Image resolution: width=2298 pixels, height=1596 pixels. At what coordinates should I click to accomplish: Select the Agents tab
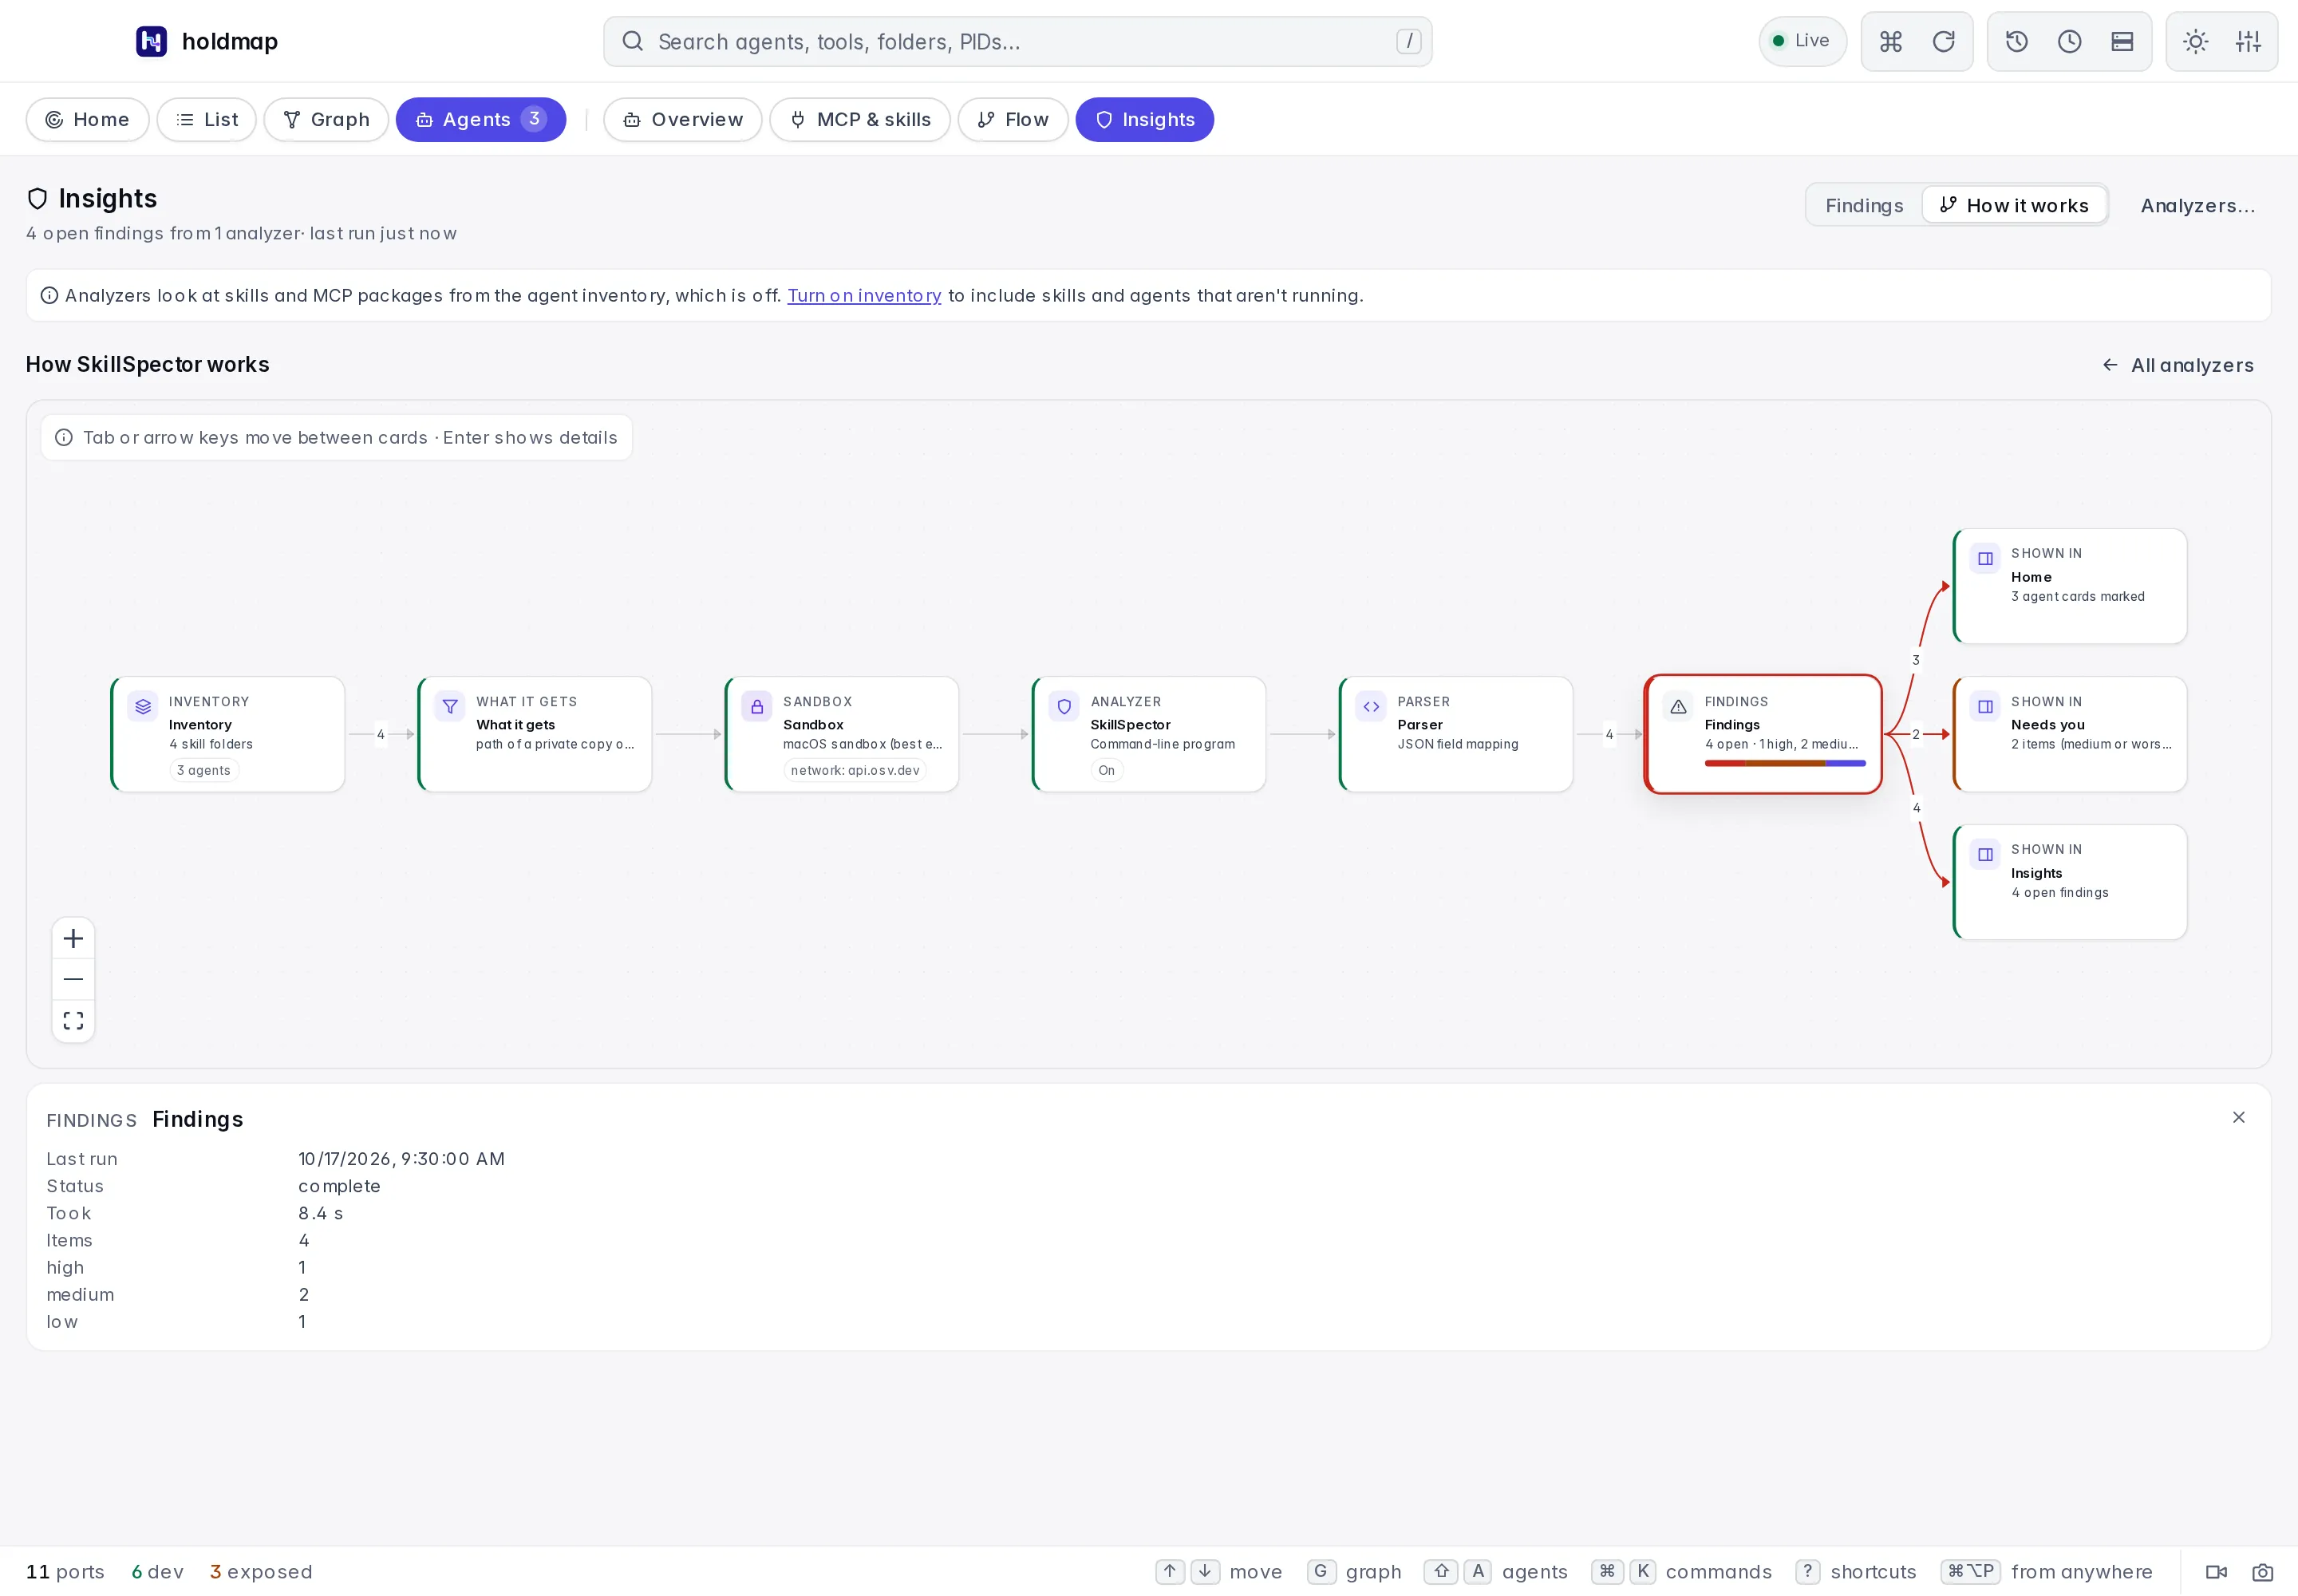[x=481, y=120]
